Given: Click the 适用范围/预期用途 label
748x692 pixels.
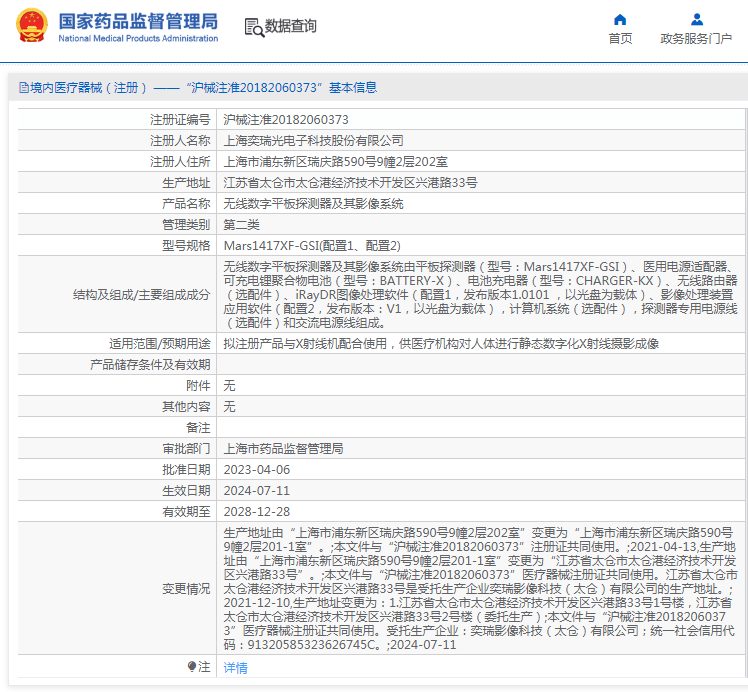Looking at the screenshot, I should (x=159, y=343).
